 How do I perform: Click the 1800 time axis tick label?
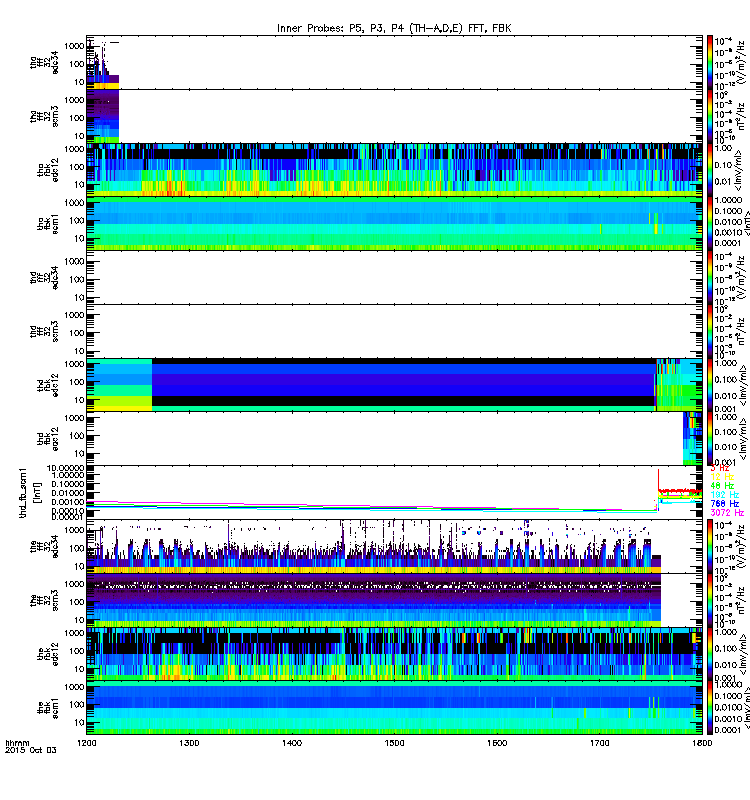702,743
